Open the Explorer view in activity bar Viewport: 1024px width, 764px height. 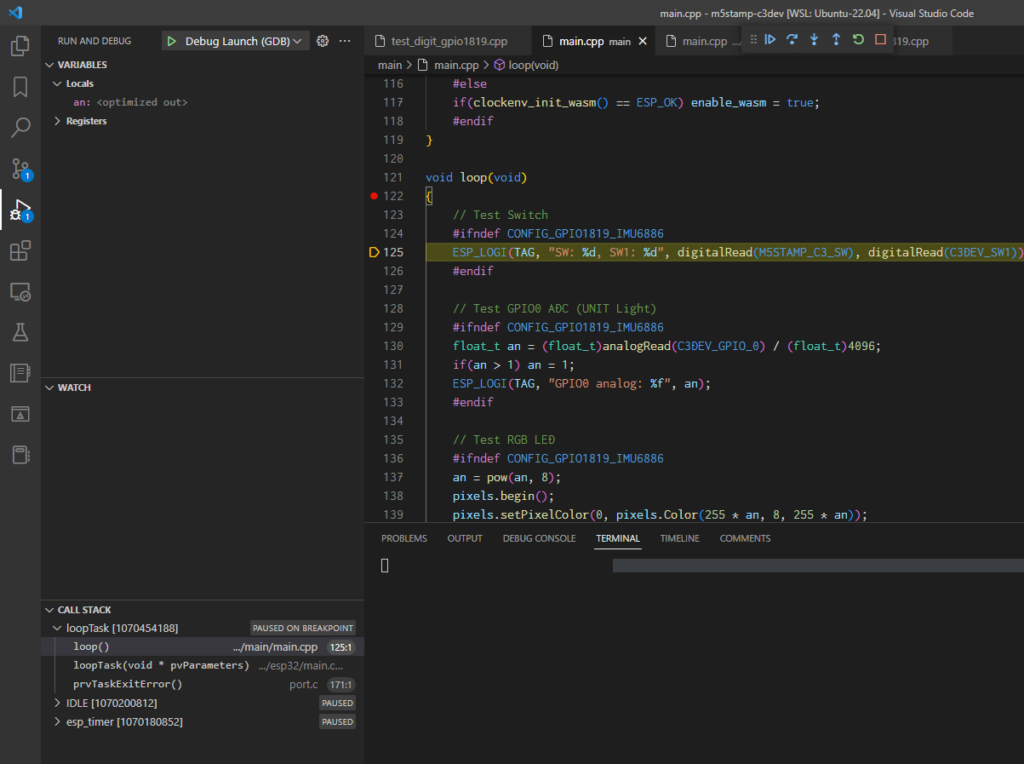tap(20, 46)
